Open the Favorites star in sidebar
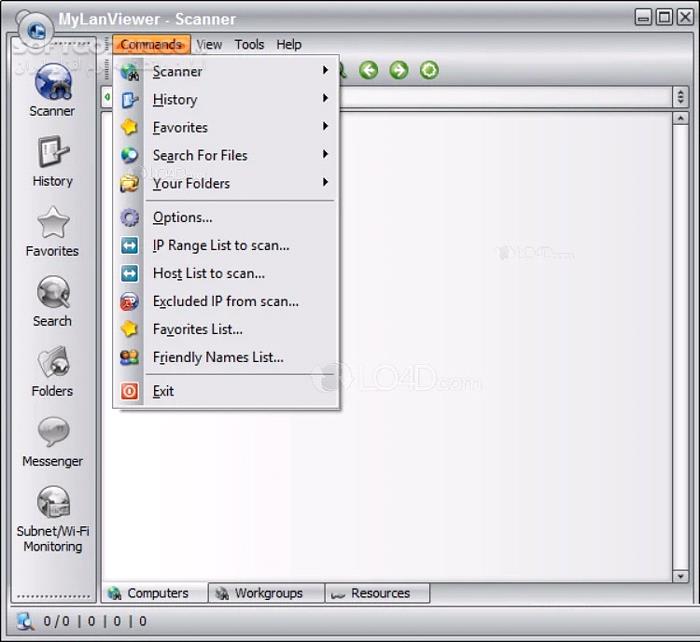This screenshot has width=700, height=642. coord(53,222)
